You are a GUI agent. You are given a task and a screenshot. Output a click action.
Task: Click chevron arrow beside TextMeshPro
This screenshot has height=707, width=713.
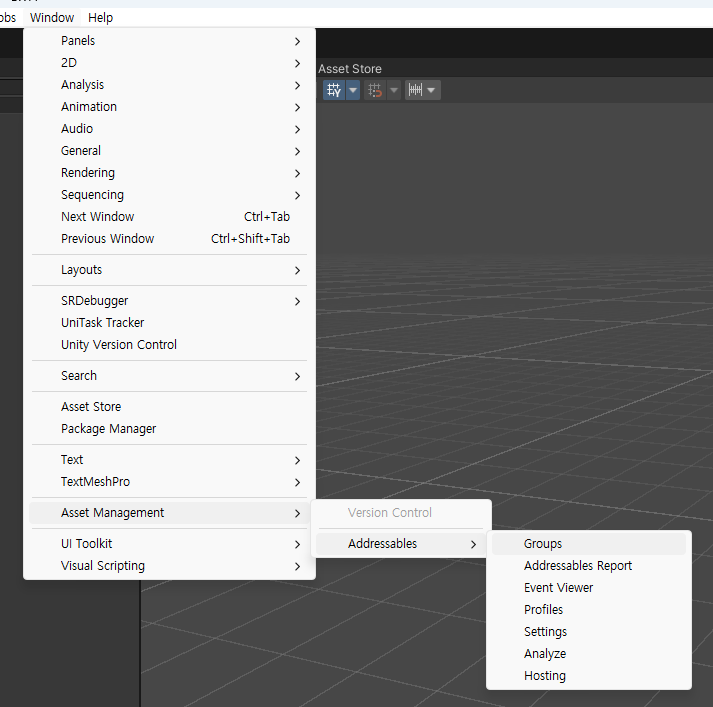tap(297, 482)
